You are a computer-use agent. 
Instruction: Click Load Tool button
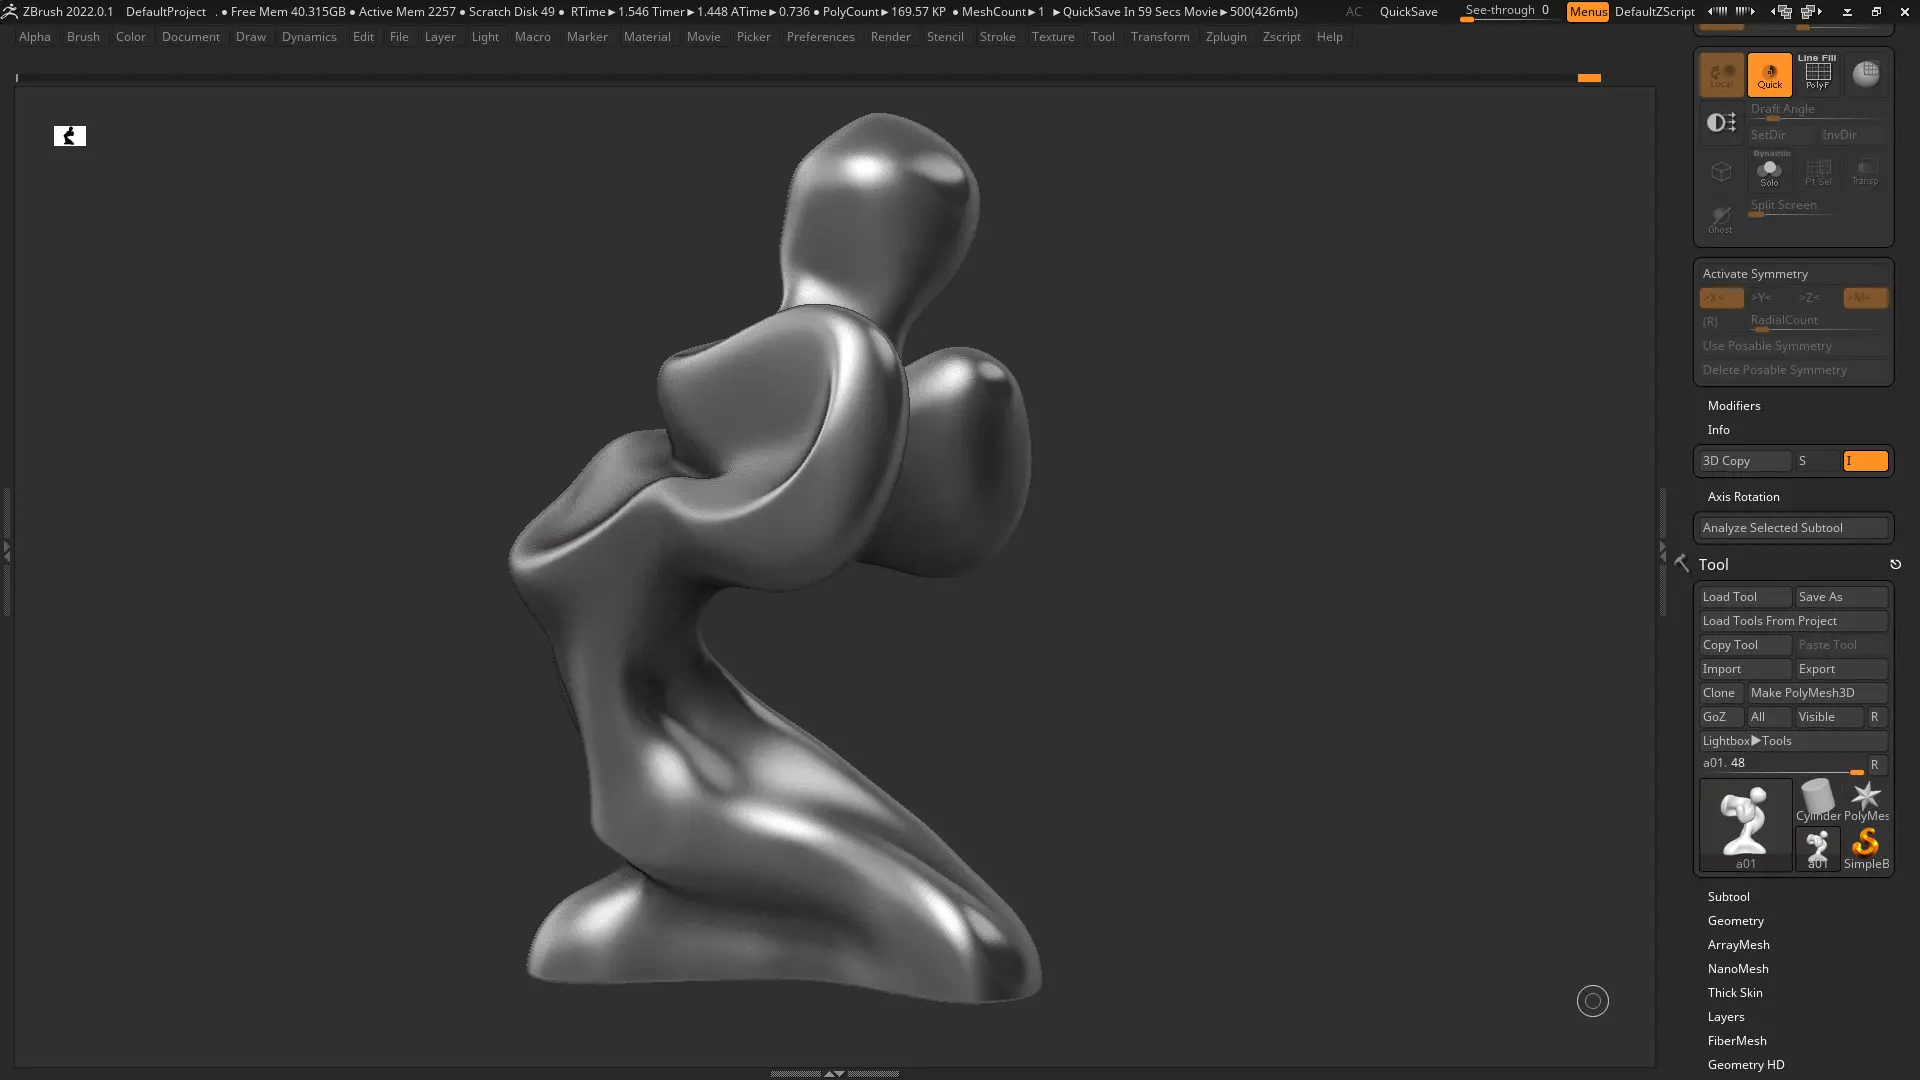[x=1745, y=597]
